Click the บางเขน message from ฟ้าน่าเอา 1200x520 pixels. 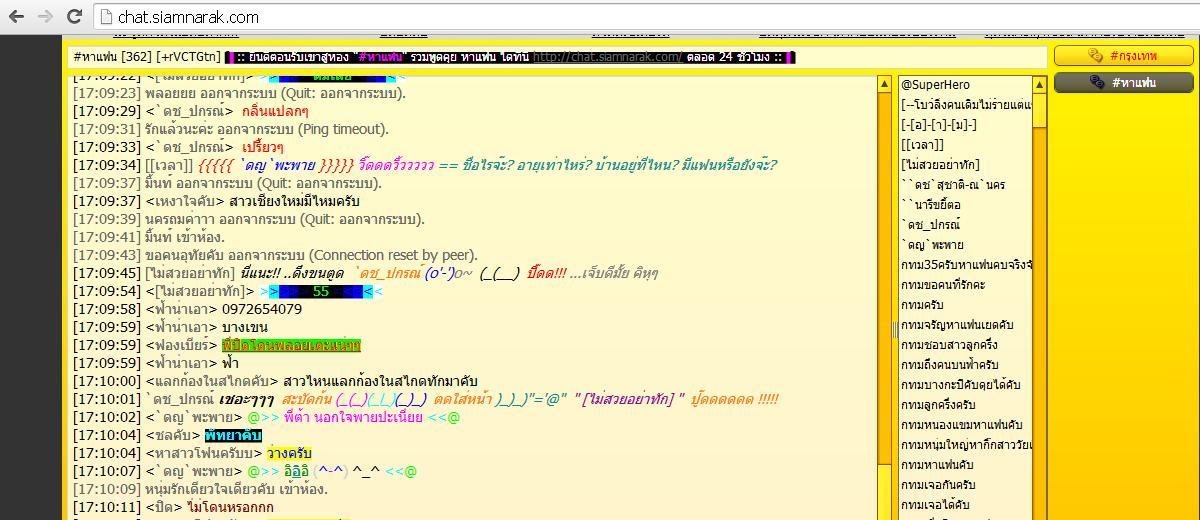(x=243, y=327)
